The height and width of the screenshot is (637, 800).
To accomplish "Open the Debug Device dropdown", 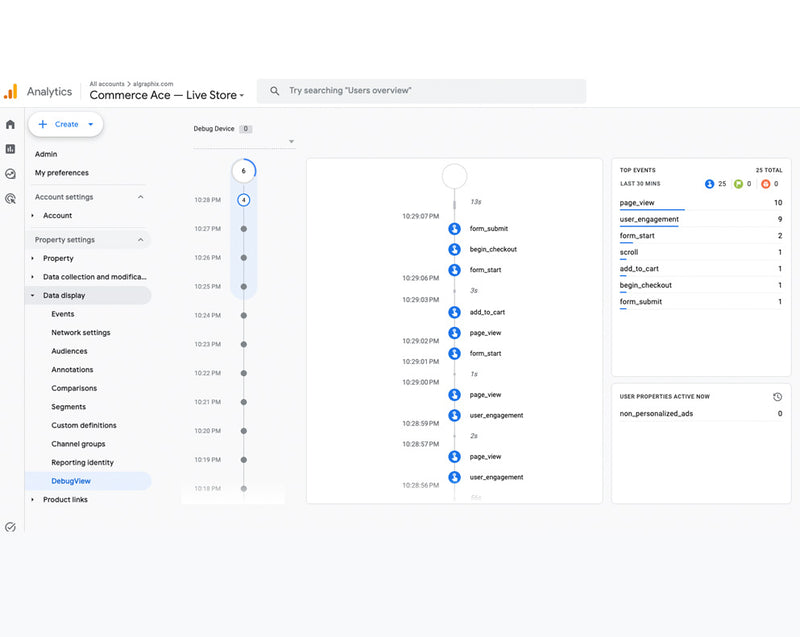I will [x=244, y=141].
